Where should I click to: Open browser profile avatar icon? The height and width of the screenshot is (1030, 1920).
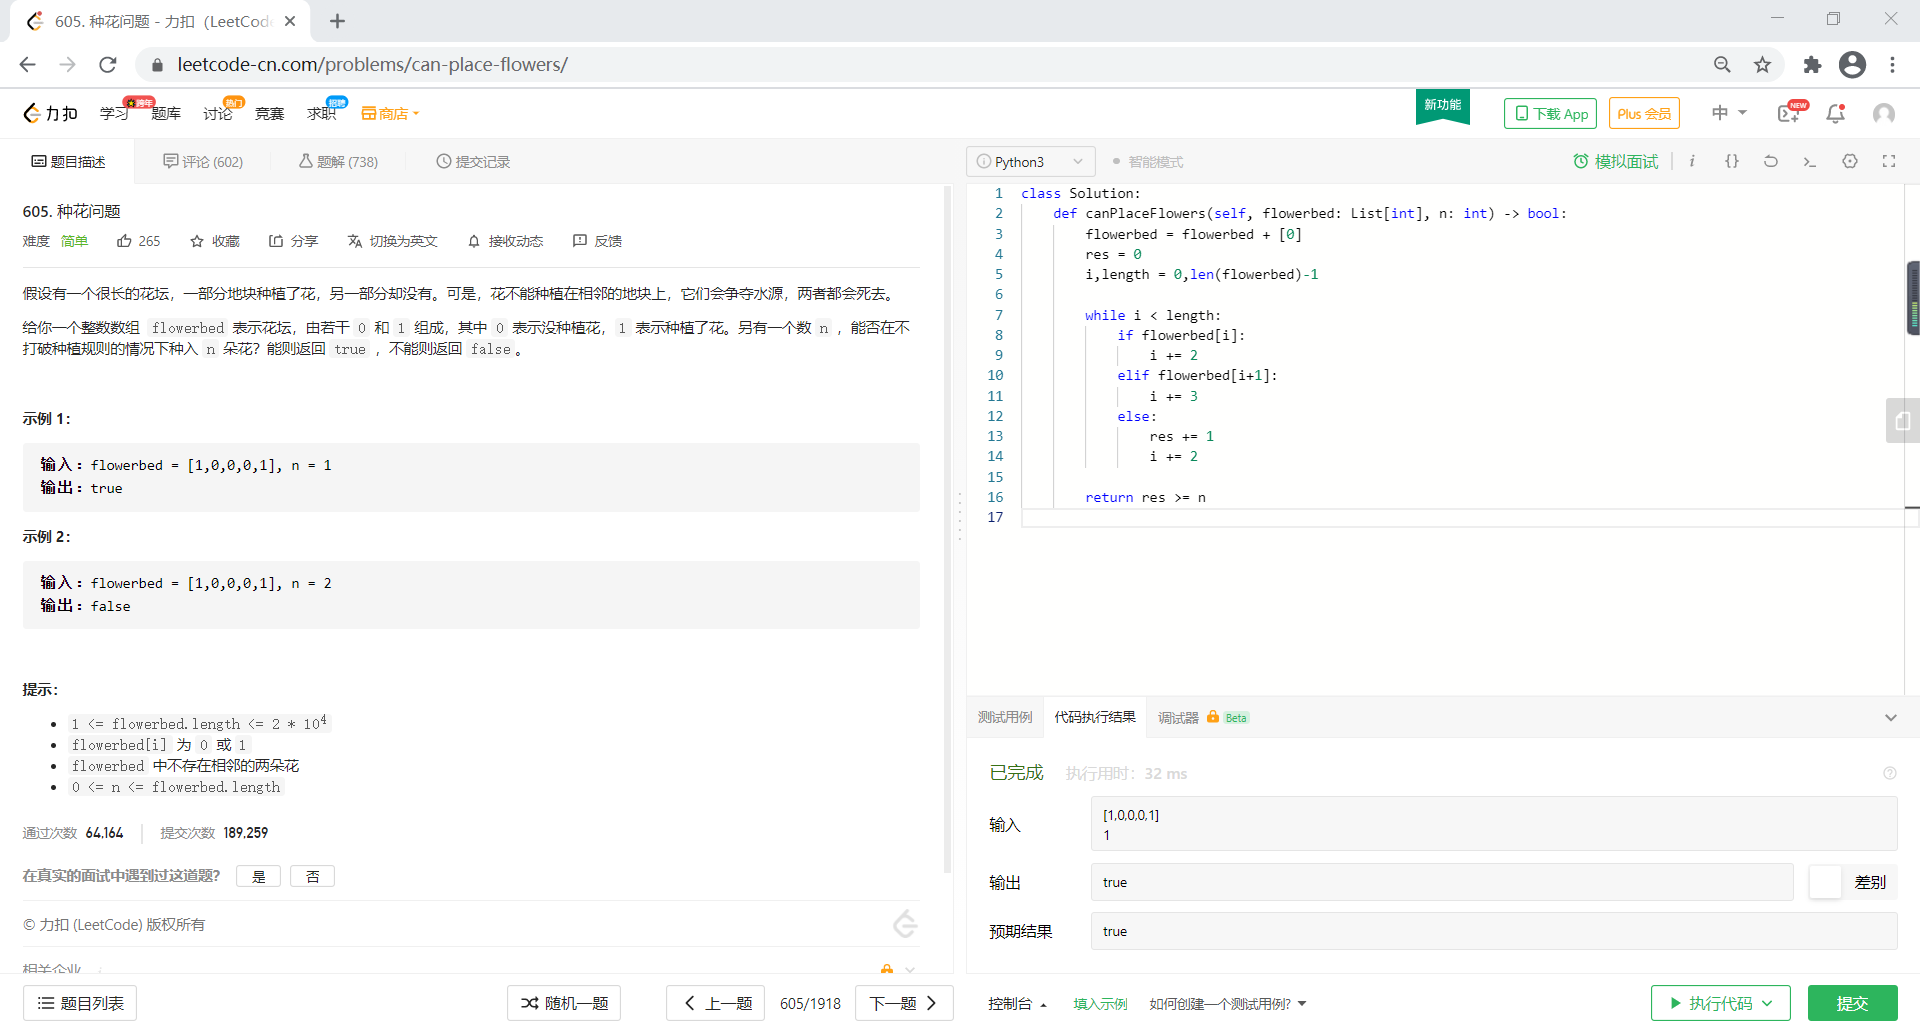1852,65
